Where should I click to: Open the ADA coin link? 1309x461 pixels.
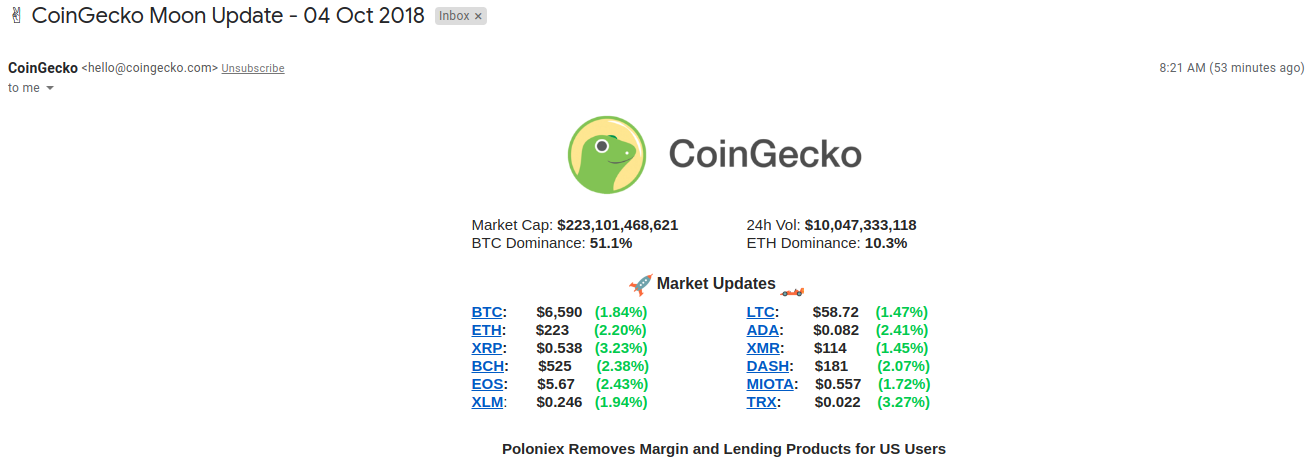click(x=762, y=330)
